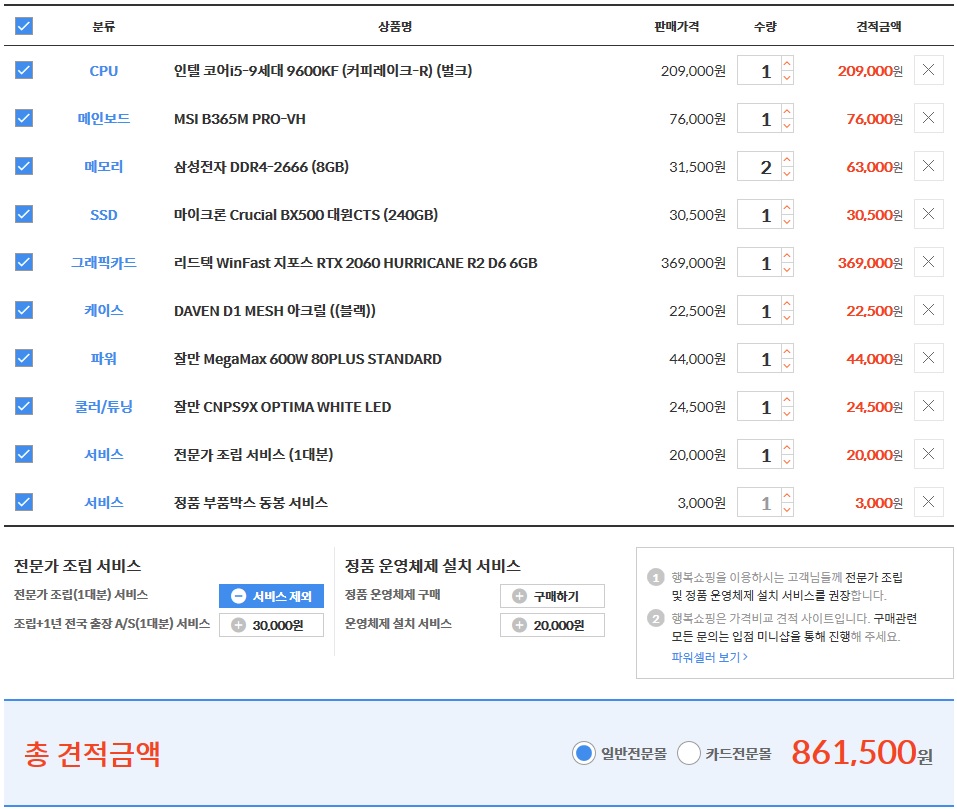This screenshot has height=809, width=957.
Task: Remove the 전문가 조립 서비스 (1대분) row
Action: click(x=928, y=454)
